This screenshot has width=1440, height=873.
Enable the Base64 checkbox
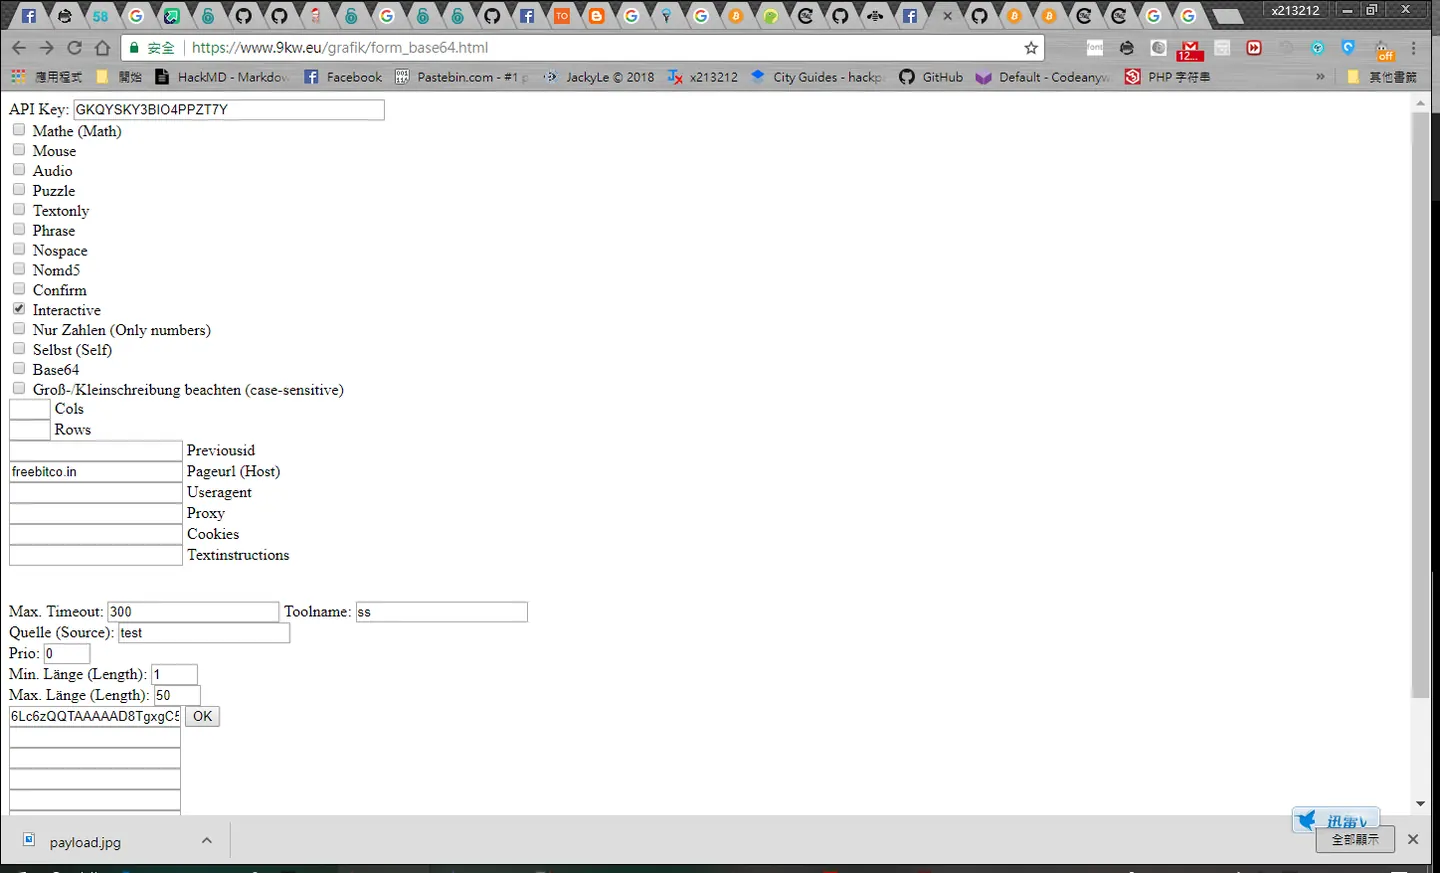pyautogui.click(x=19, y=369)
